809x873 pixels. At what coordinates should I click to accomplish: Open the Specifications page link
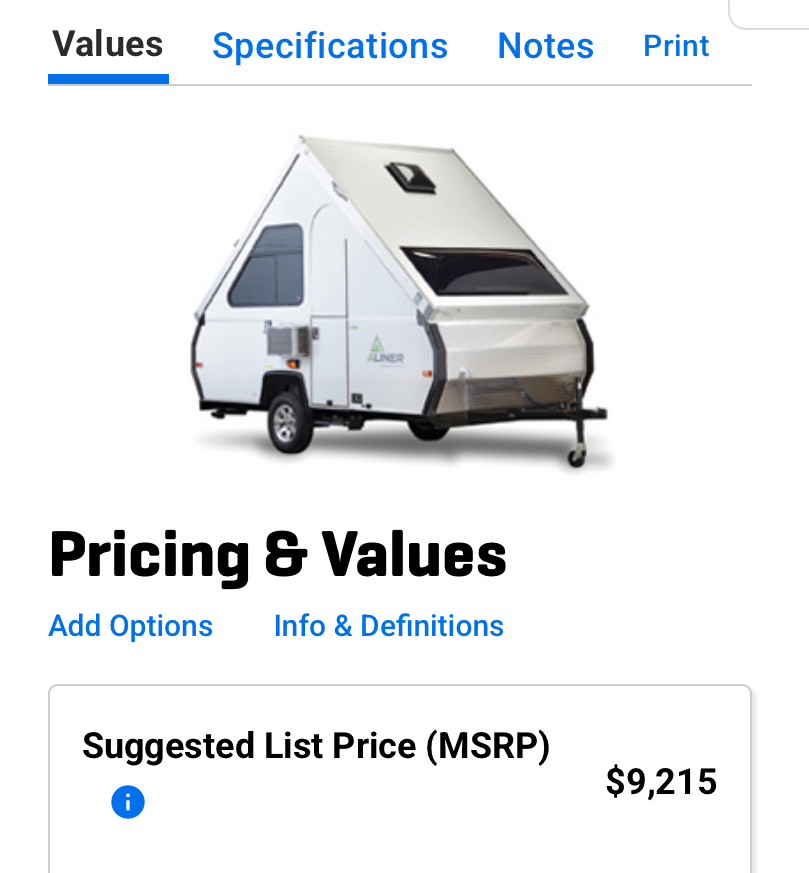[x=330, y=45]
